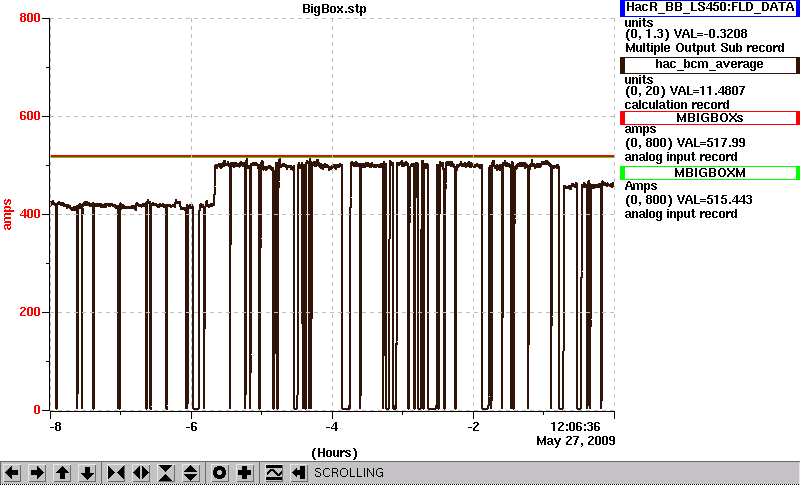
Task: Click the vertical zoom-out up-down triangles icon
Action: [x=191, y=473]
